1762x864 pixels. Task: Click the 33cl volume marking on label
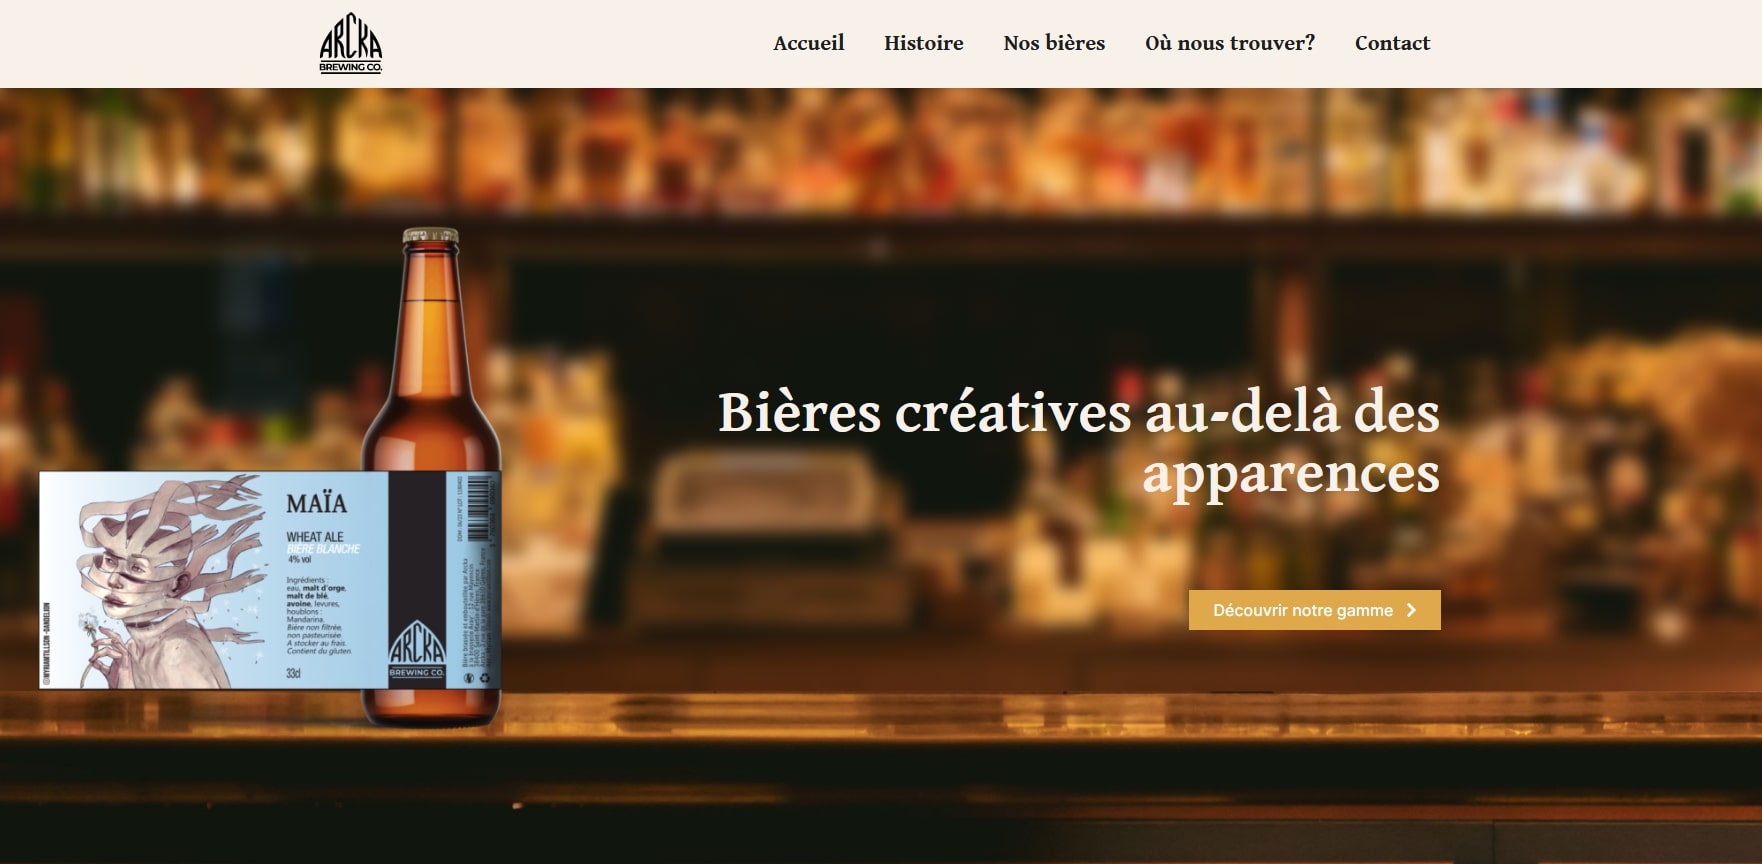click(x=293, y=673)
